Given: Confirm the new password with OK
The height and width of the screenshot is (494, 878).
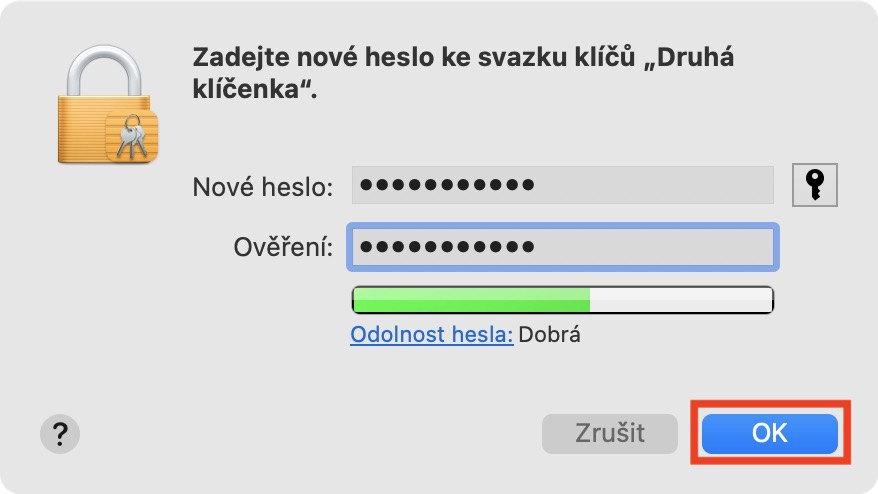Looking at the screenshot, I should click(769, 433).
